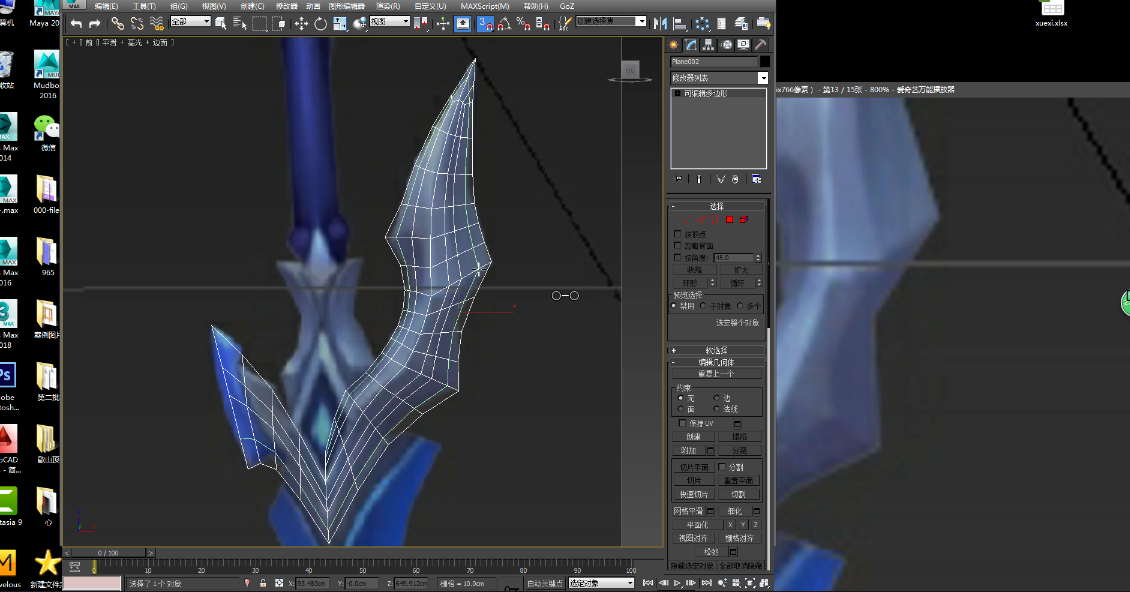
Task: Open the MAXScript(M) menu
Action: click(x=484, y=6)
